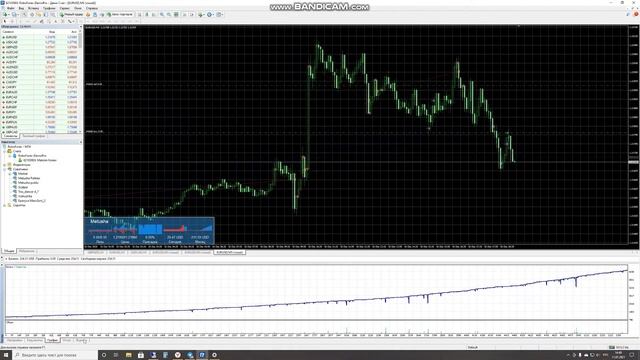Open File Explorer from the taskbar
The width and height of the screenshot is (640, 360).
coord(128,355)
